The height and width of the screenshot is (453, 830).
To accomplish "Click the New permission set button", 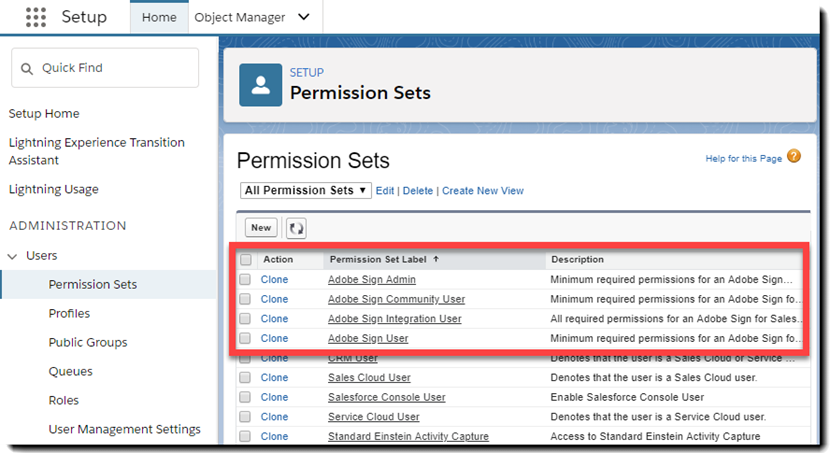I will point(261,228).
